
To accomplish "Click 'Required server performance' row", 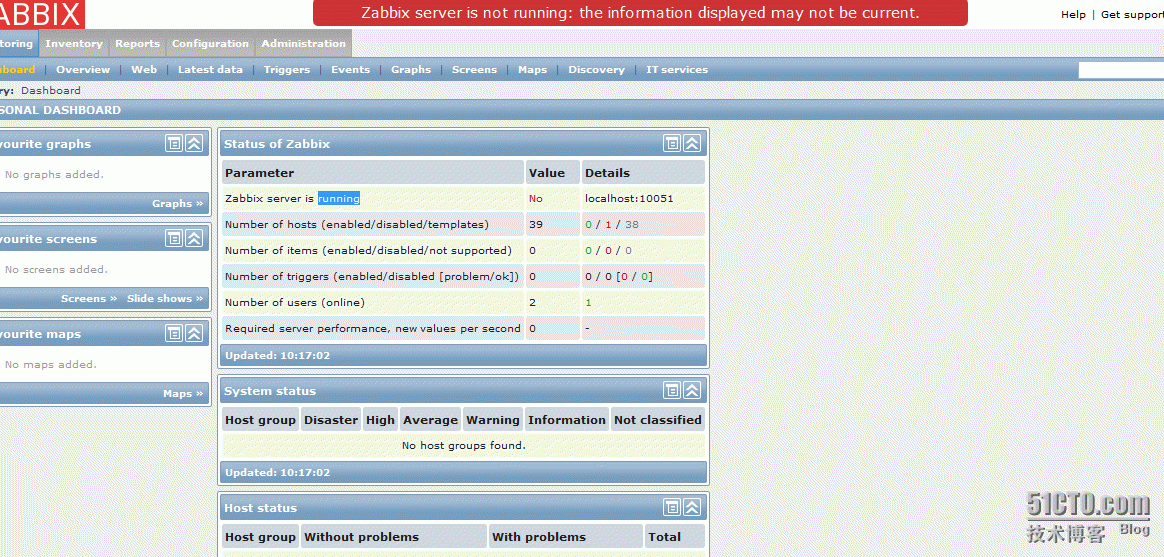I will [463, 328].
